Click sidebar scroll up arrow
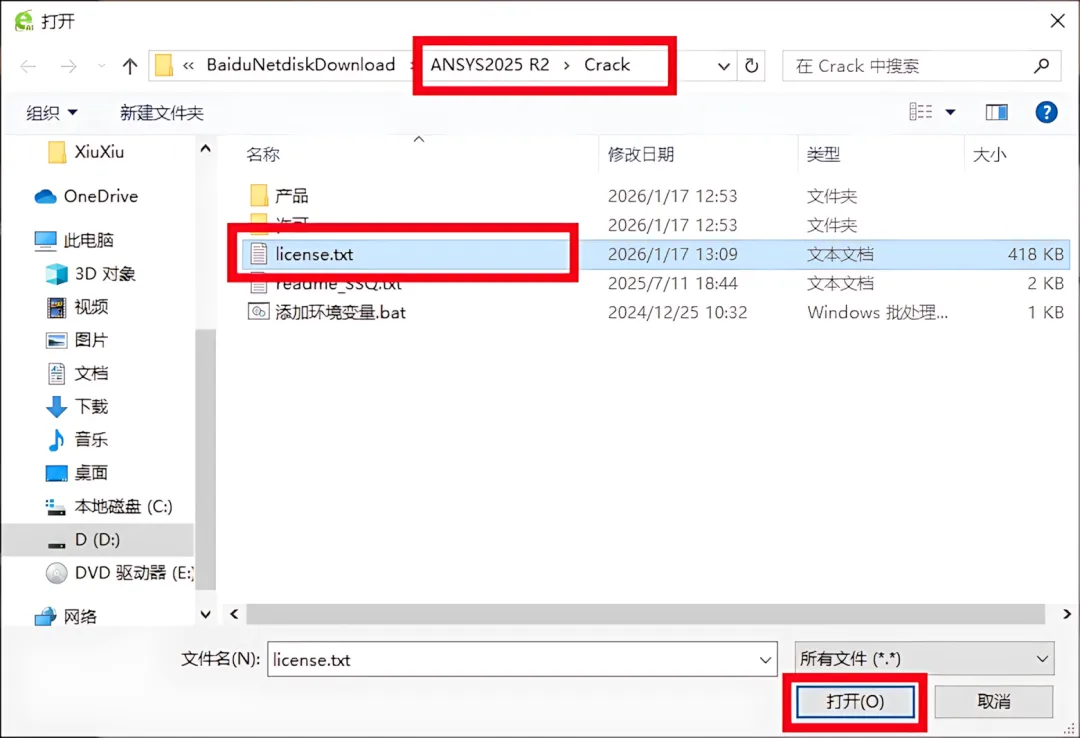This screenshot has width=1080, height=738. (205, 148)
